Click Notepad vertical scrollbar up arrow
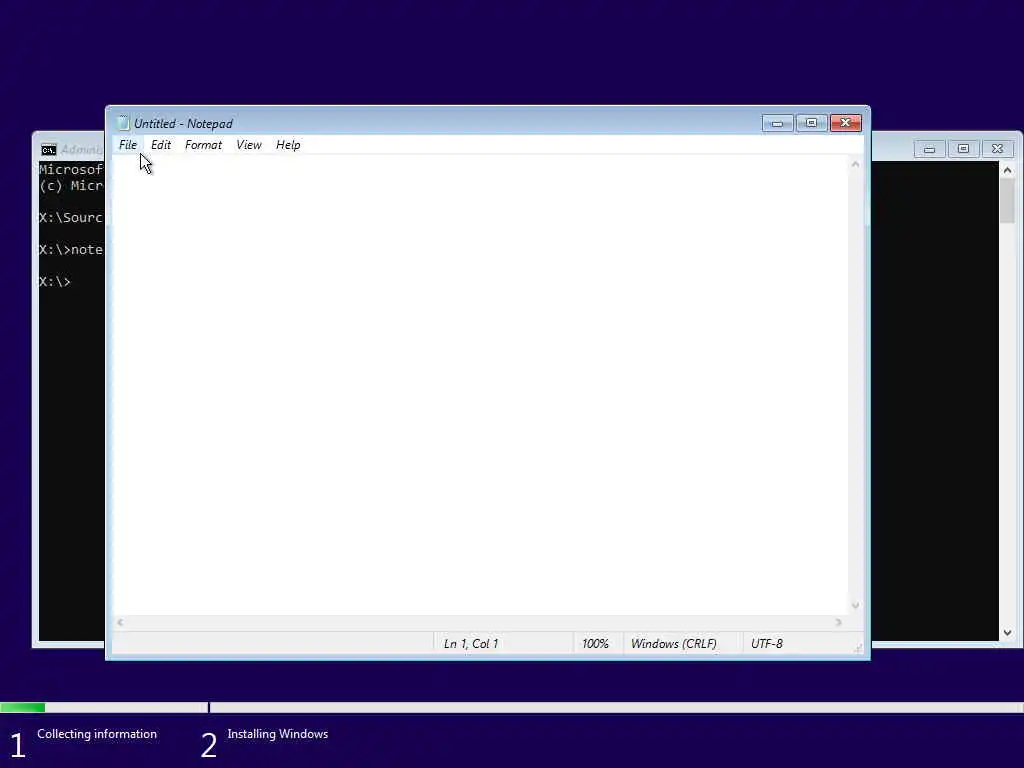The image size is (1024, 768). tap(856, 165)
